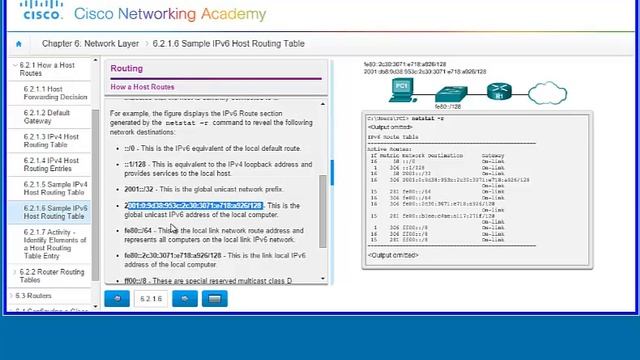This screenshot has width=640, height=360.
Task: Open 6.2.1.2 Default Gateway
Action: 47,117
